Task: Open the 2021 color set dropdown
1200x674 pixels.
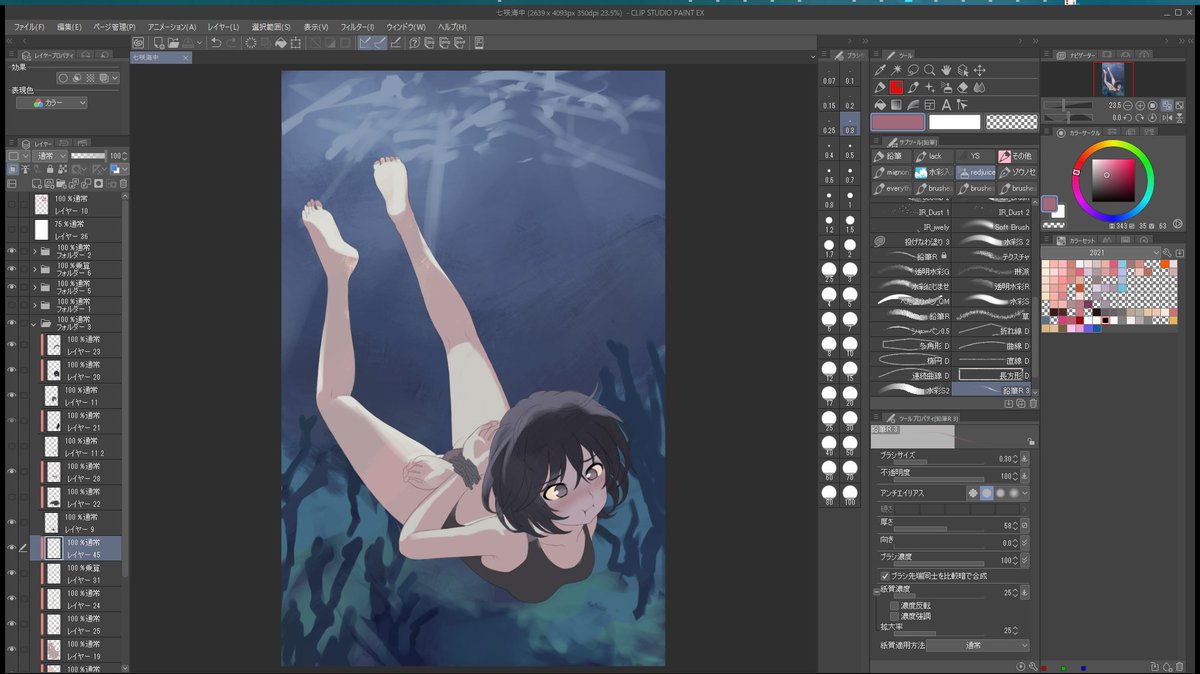Action: pyautogui.click(x=1100, y=252)
